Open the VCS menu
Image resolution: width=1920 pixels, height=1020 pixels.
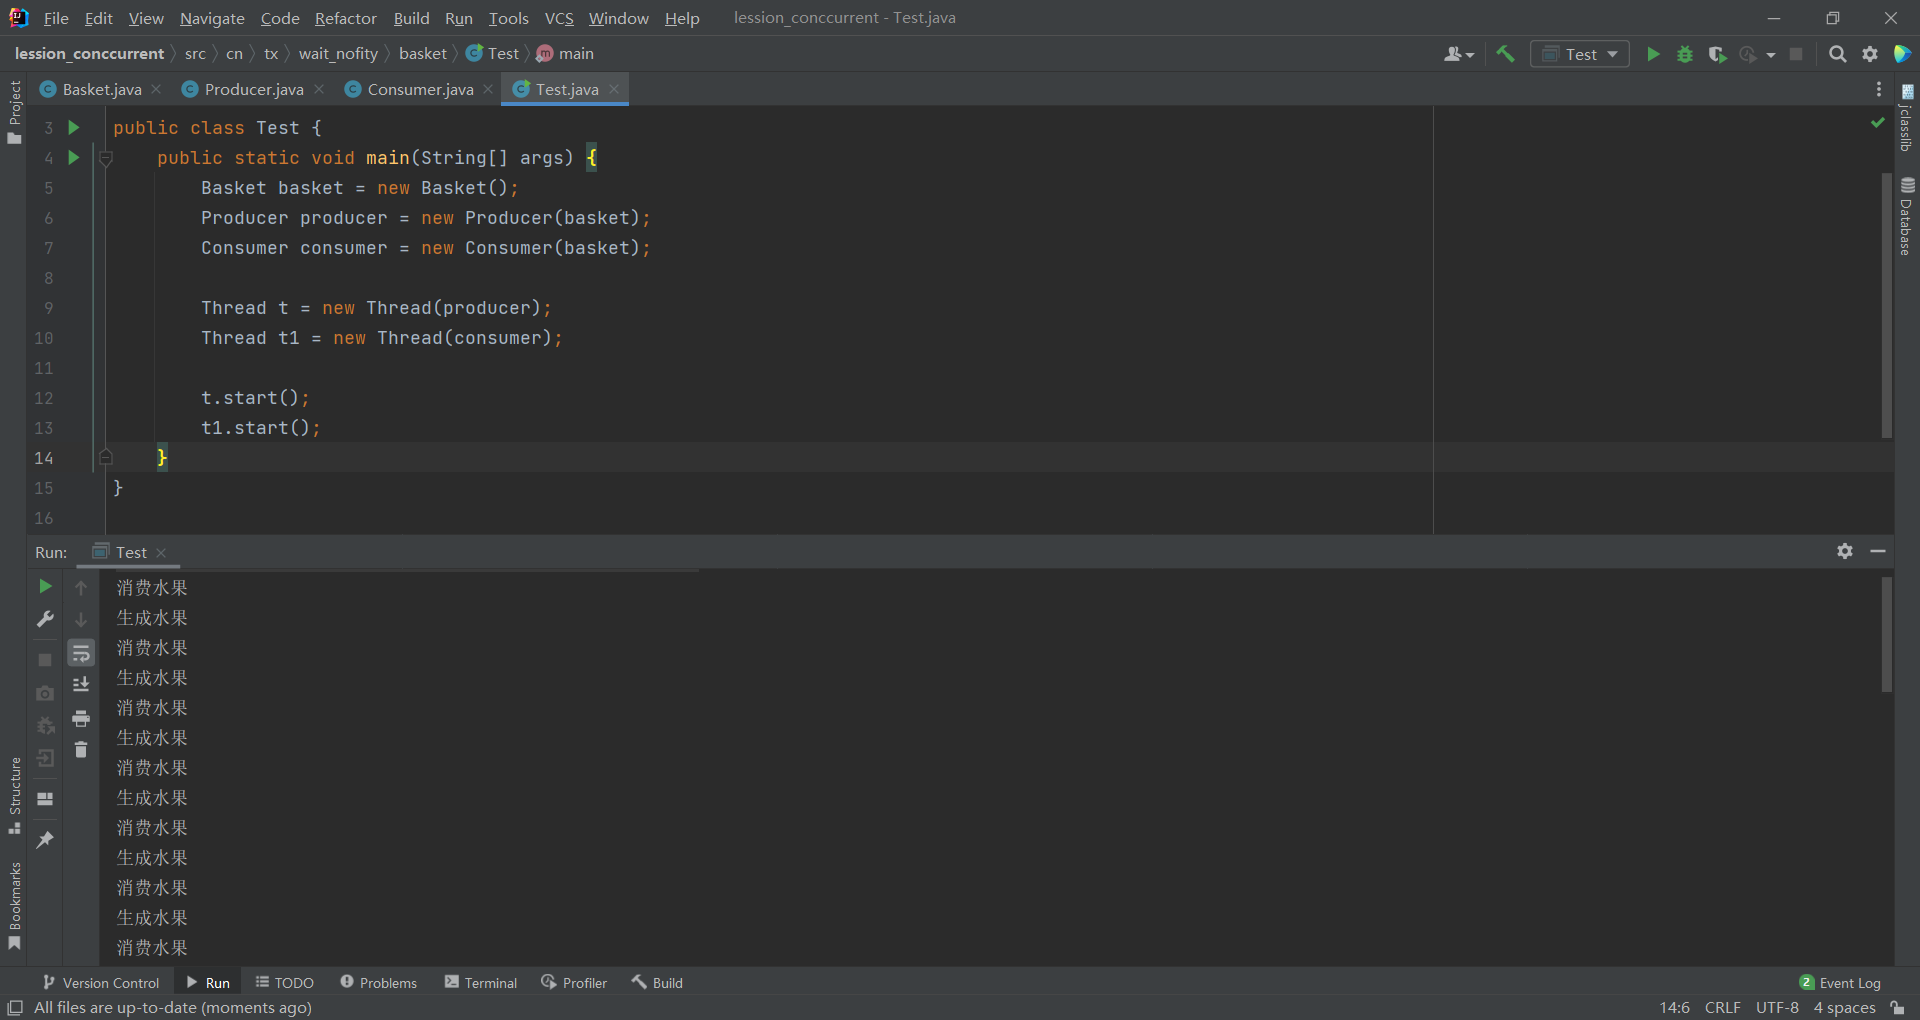tap(559, 18)
